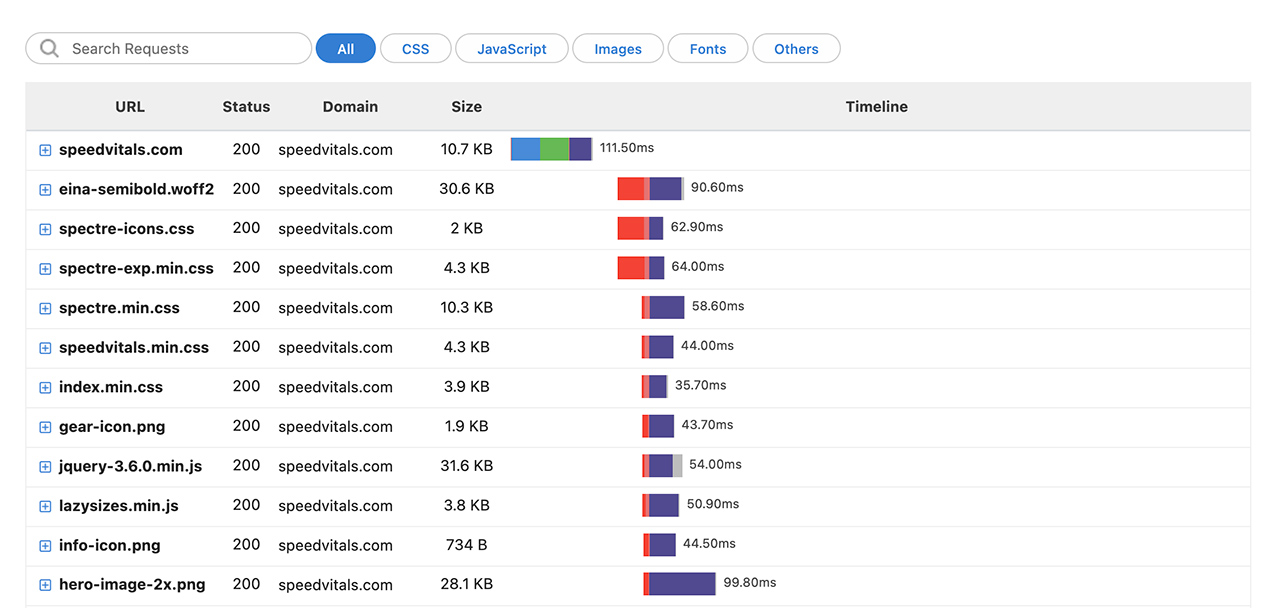Click plus icon beside jquery-3.6.0.min.js
1280x608 pixels.
point(45,467)
